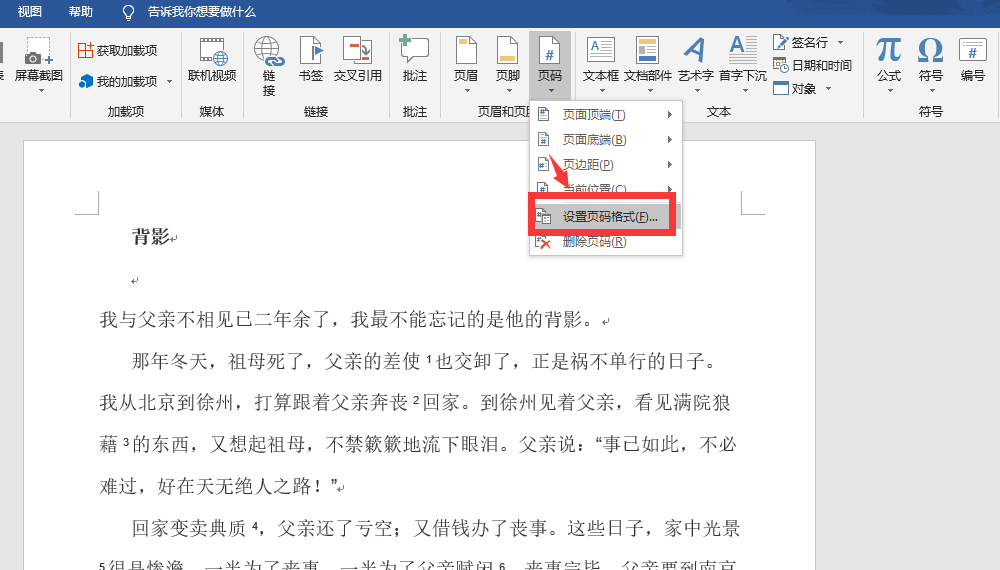Click the 页码 page number button

point(550,64)
